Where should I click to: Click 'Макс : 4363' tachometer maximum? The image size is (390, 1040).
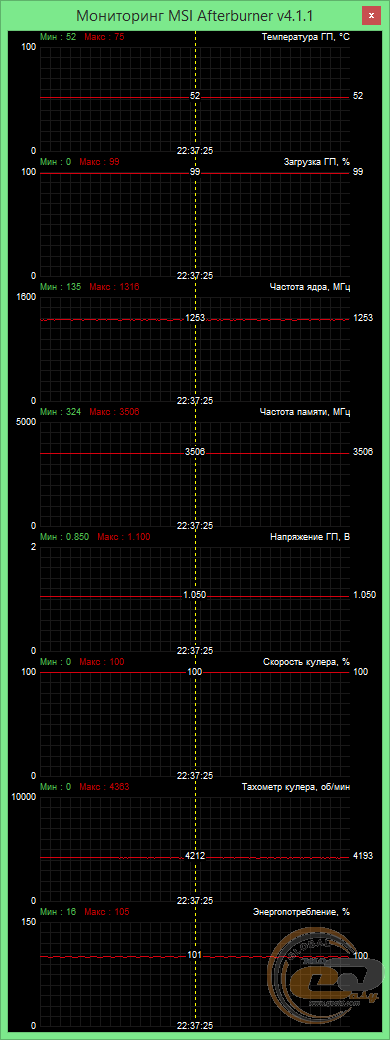click(x=104, y=787)
